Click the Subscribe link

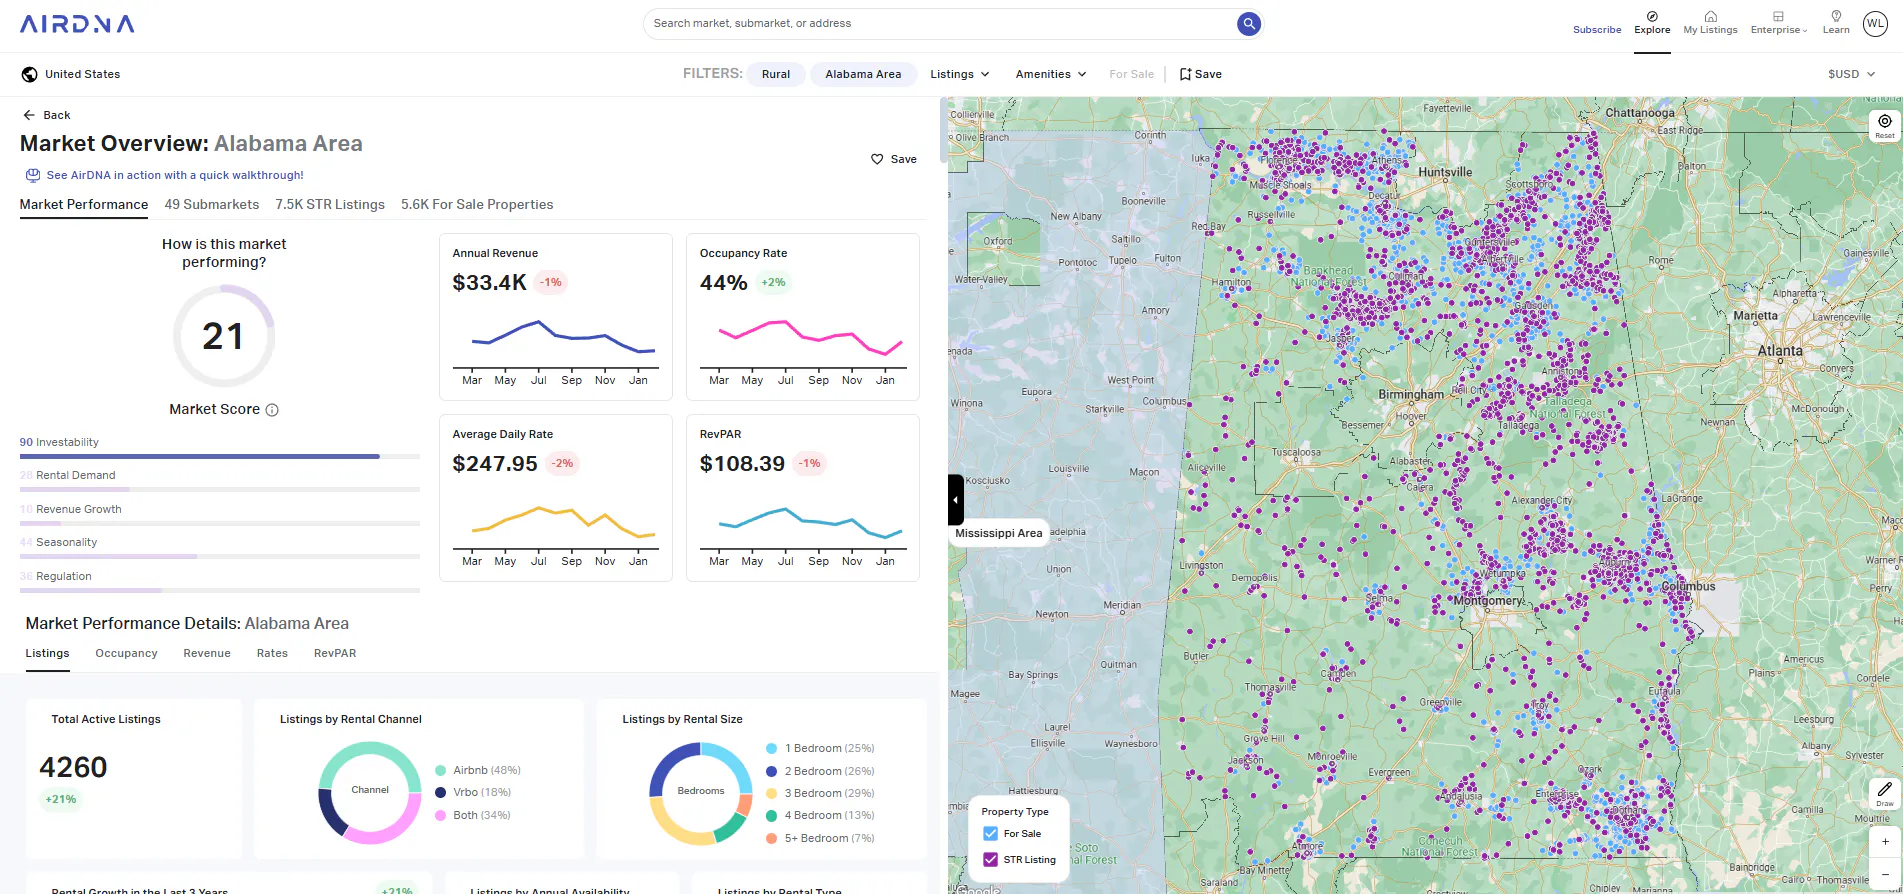(1597, 30)
